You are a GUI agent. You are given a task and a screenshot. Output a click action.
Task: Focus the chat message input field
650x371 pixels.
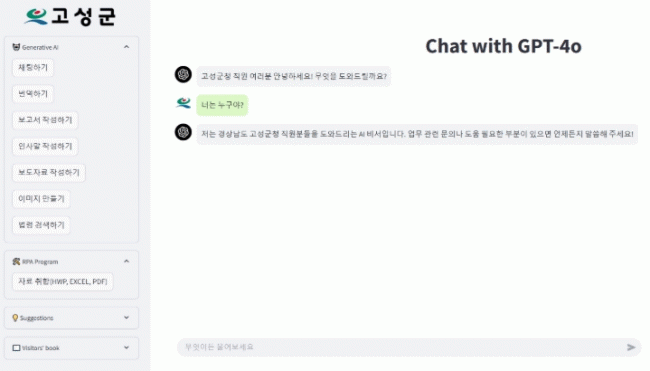point(402,347)
